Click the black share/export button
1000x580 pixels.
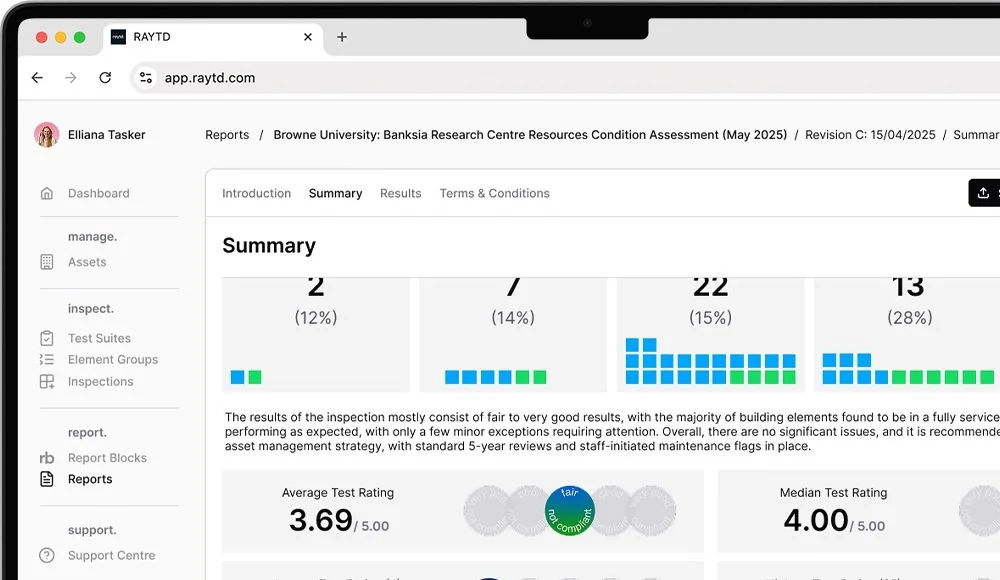click(x=984, y=193)
